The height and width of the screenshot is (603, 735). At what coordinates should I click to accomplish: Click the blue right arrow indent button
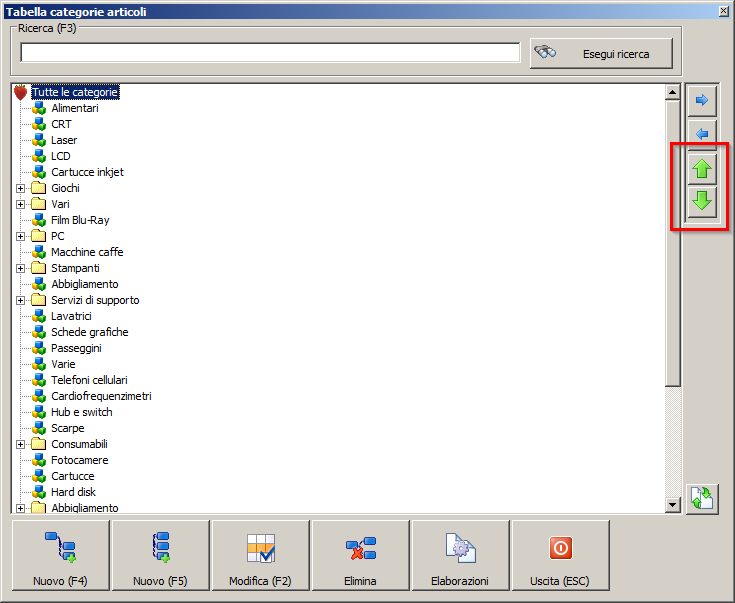point(702,100)
